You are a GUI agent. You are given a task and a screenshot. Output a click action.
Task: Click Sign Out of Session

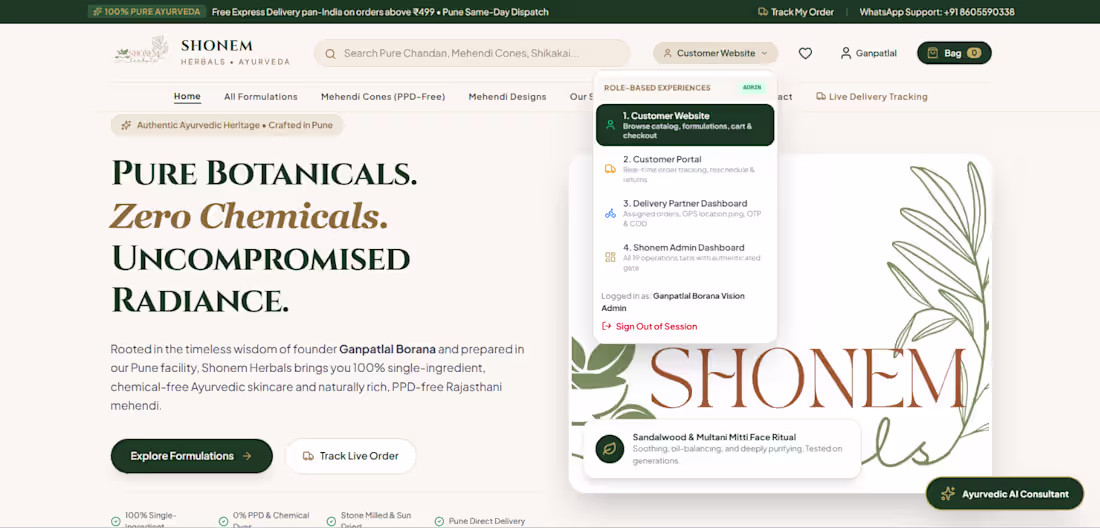tap(650, 326)
